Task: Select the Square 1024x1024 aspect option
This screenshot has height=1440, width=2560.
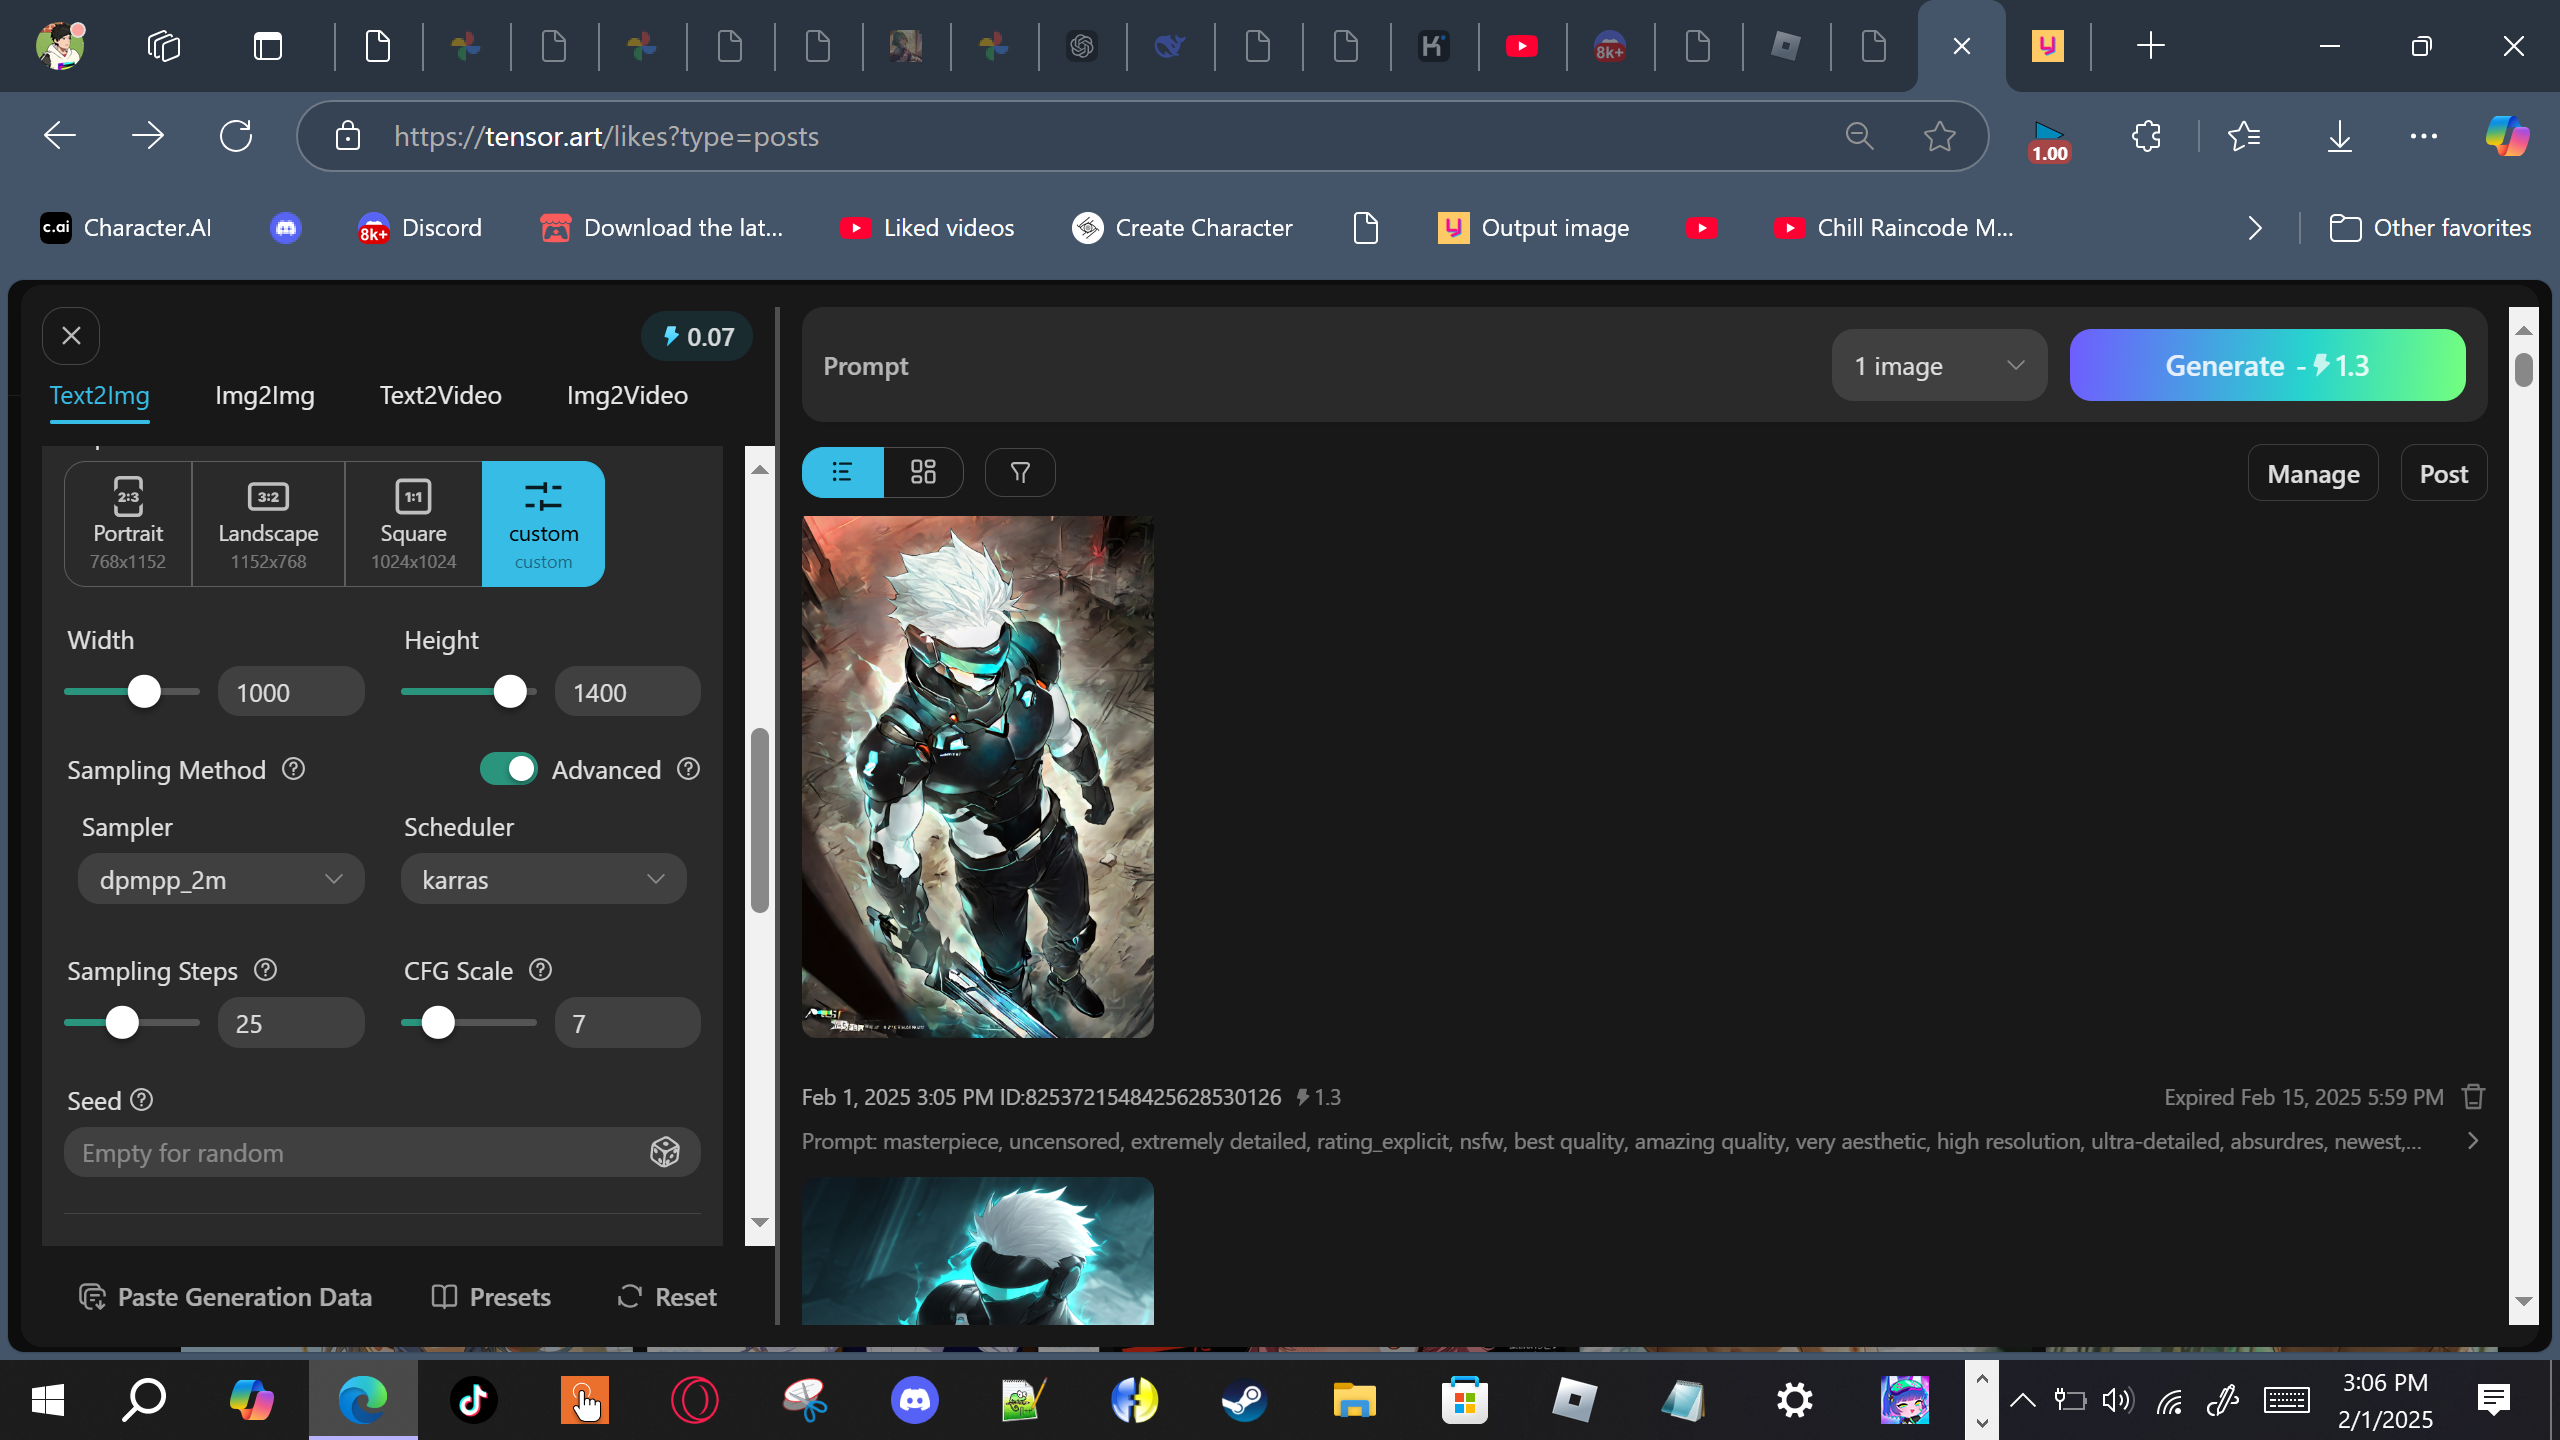Action: (413, 524)
